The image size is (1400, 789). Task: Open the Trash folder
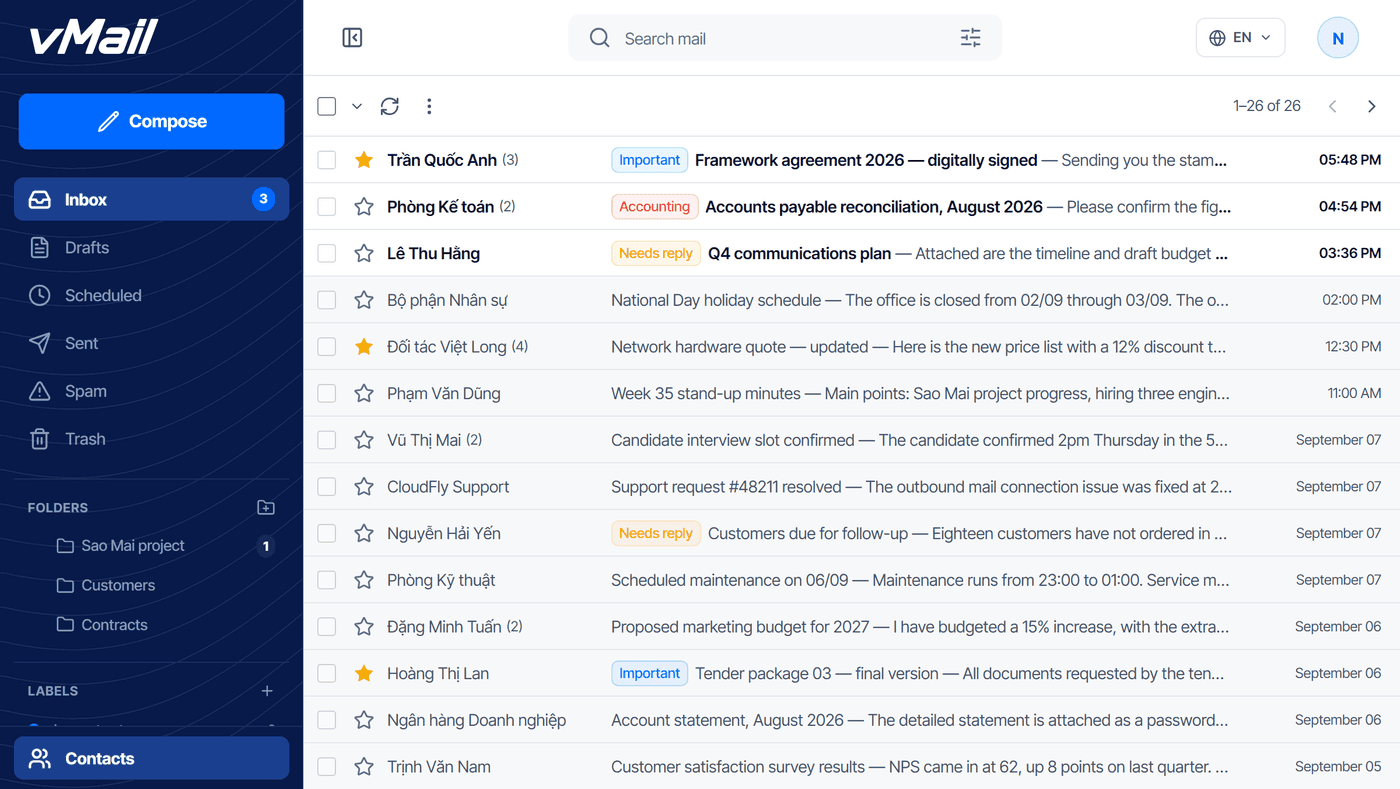pyautogui.click(x=152, y=439)
